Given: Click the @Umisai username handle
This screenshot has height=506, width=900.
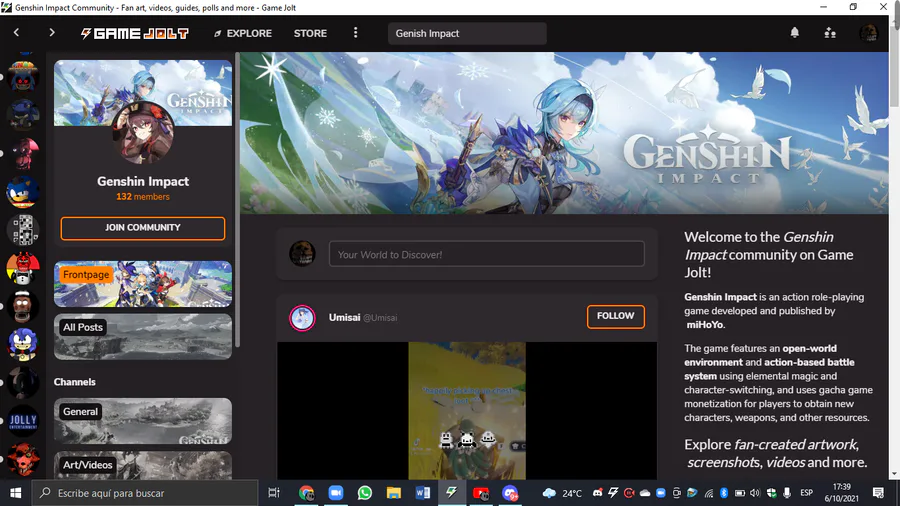Looking at the screenshot, I should [x=380, y=318].
